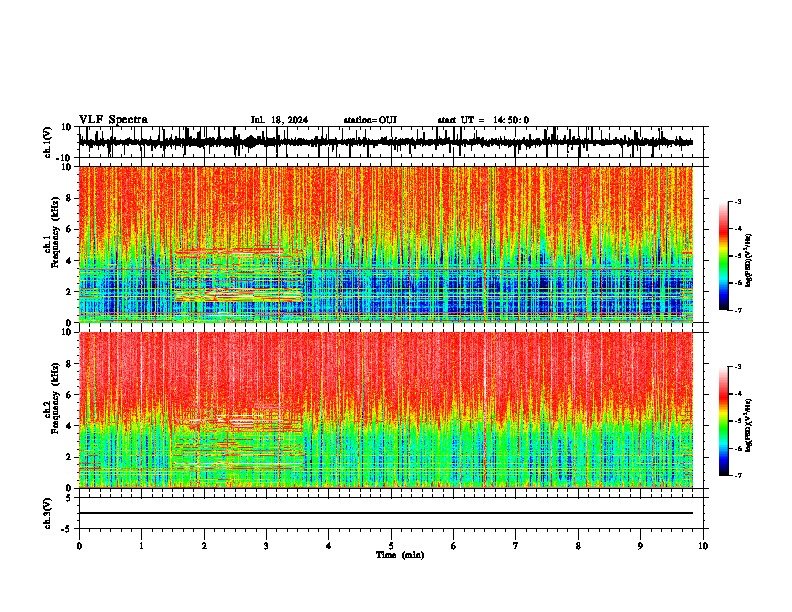Click the "-7" tick on ch.2 colorbar
This screenshot has width=792, height=612.
[x=737, y=476]
